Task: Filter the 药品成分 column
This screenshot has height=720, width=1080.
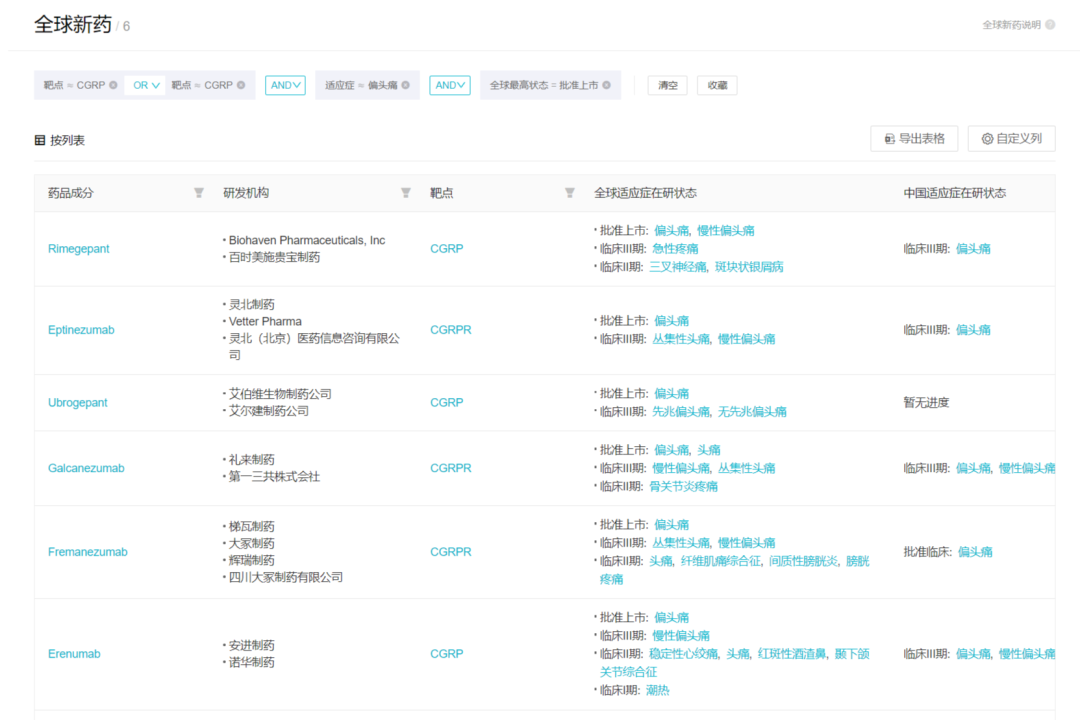Action: tap(198, 193)
